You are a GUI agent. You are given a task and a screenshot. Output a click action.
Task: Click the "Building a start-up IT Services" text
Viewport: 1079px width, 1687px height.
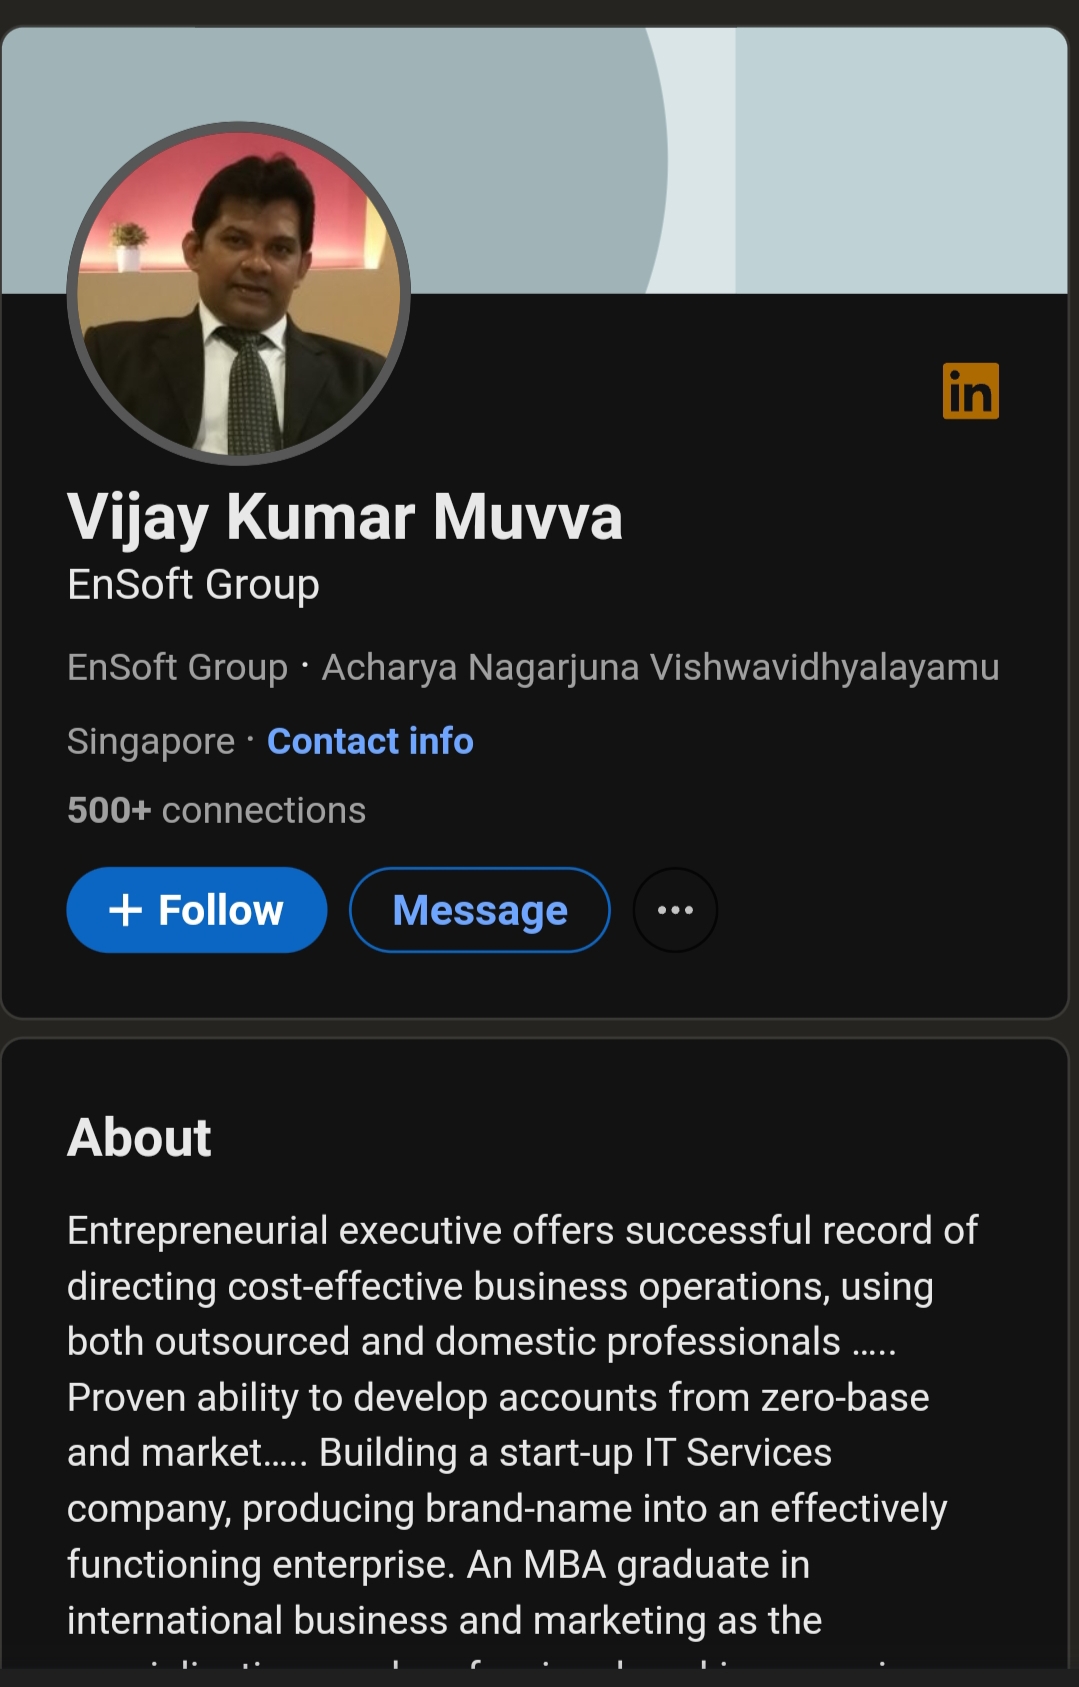575,1452
